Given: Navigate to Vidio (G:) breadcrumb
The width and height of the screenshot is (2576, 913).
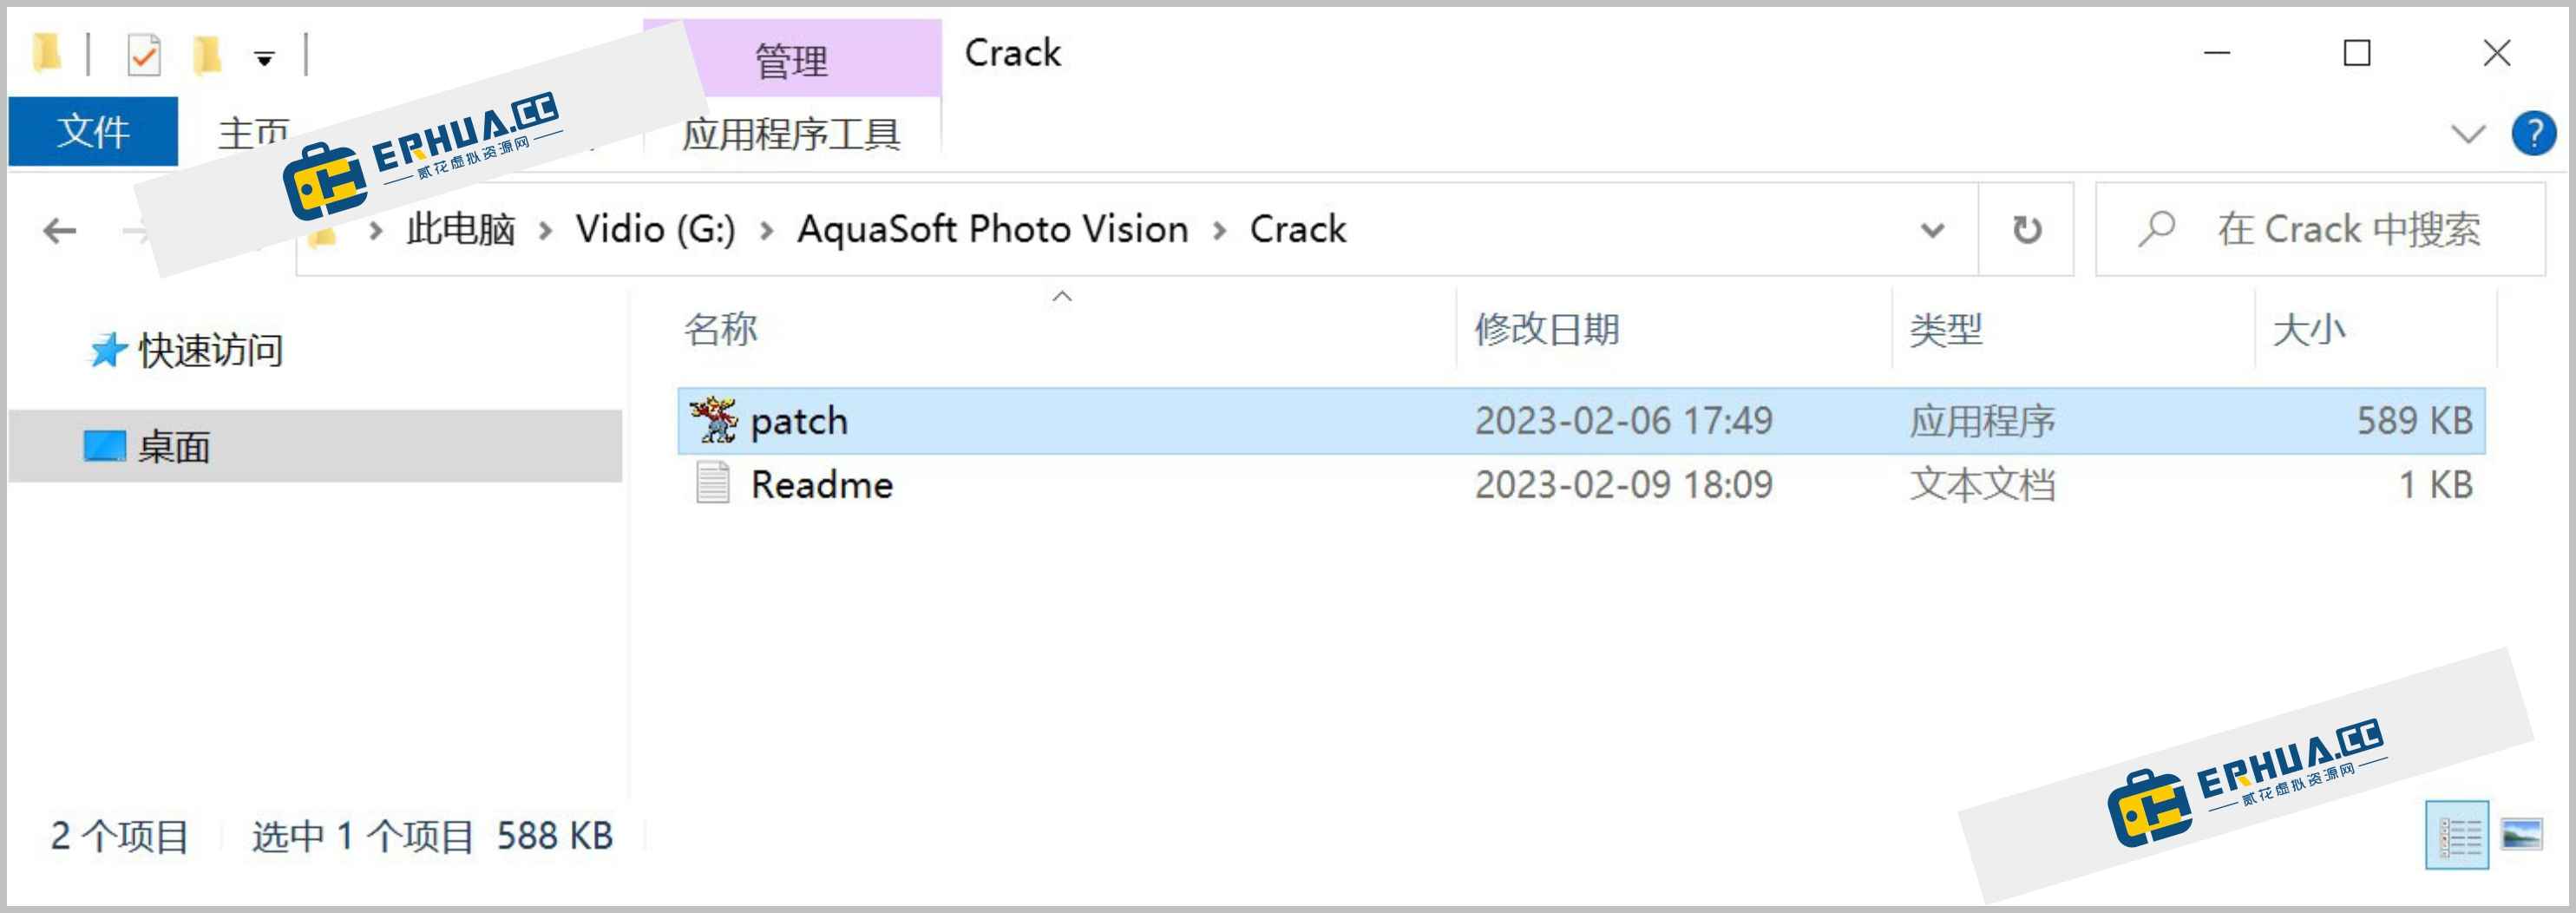Looking at the screenshot, I should pyautogui.click(x=655, y=229).
